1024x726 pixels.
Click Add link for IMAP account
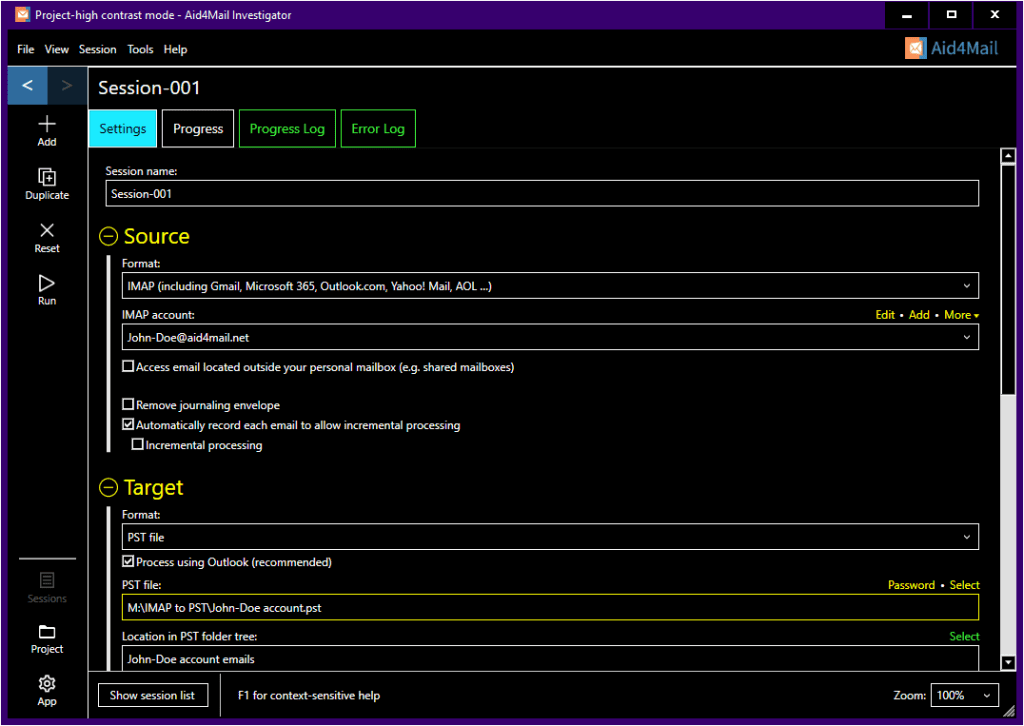tap(919, 315)
